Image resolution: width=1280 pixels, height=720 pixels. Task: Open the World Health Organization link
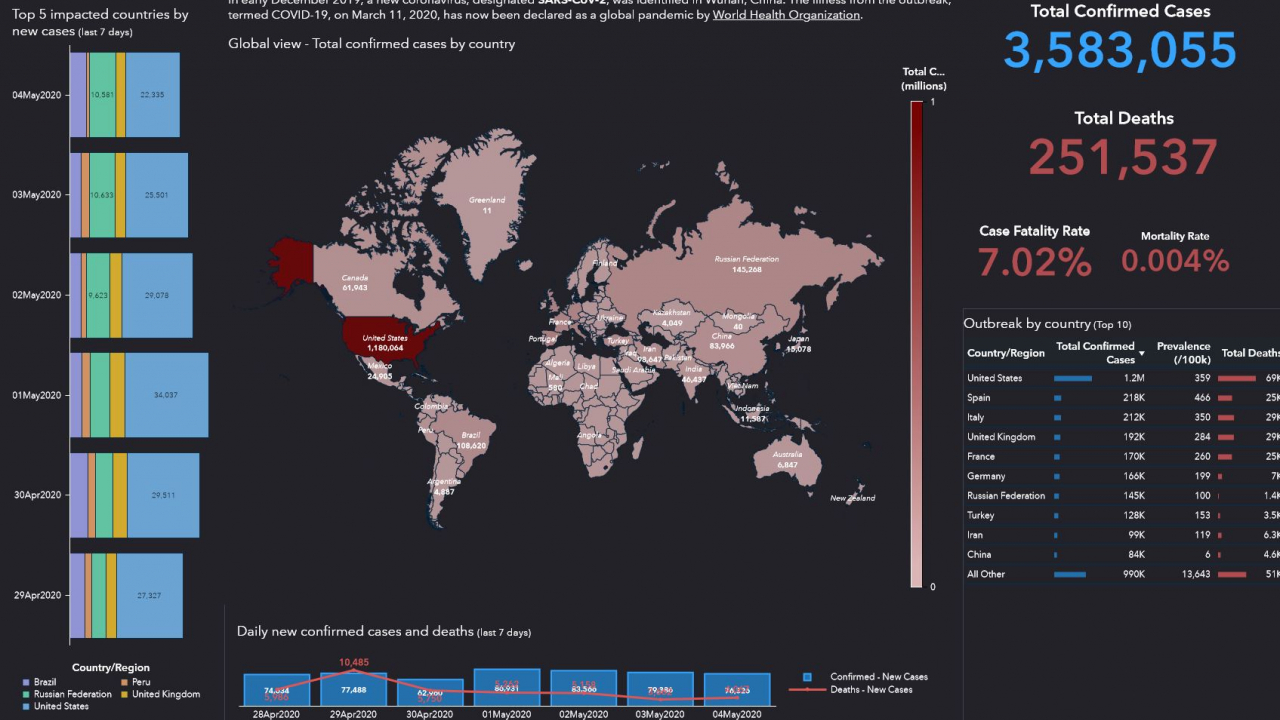pos(786,15)
